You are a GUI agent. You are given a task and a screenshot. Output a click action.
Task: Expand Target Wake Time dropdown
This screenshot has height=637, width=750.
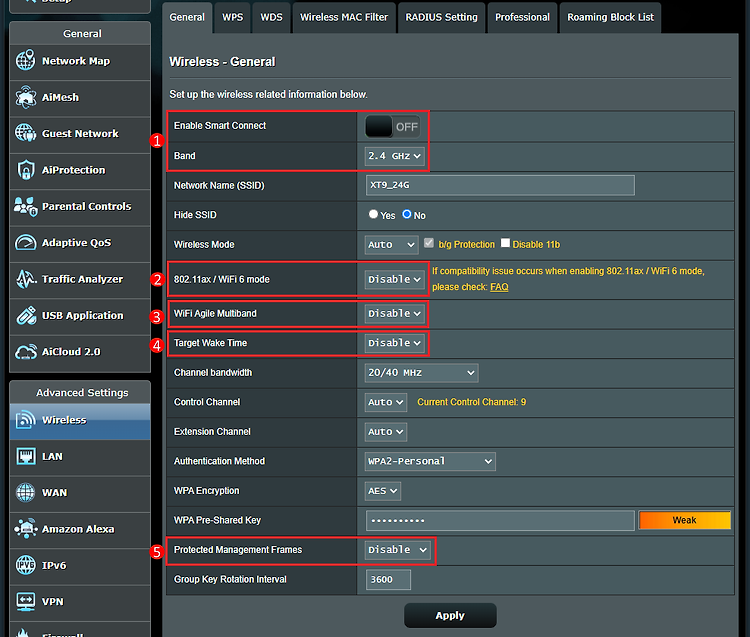(395, 343)
